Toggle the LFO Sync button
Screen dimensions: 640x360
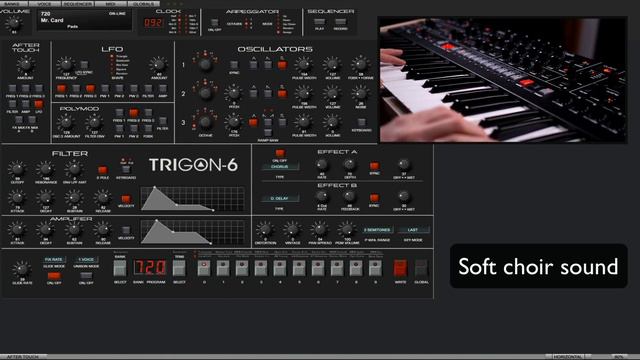[x=84, y=64]
